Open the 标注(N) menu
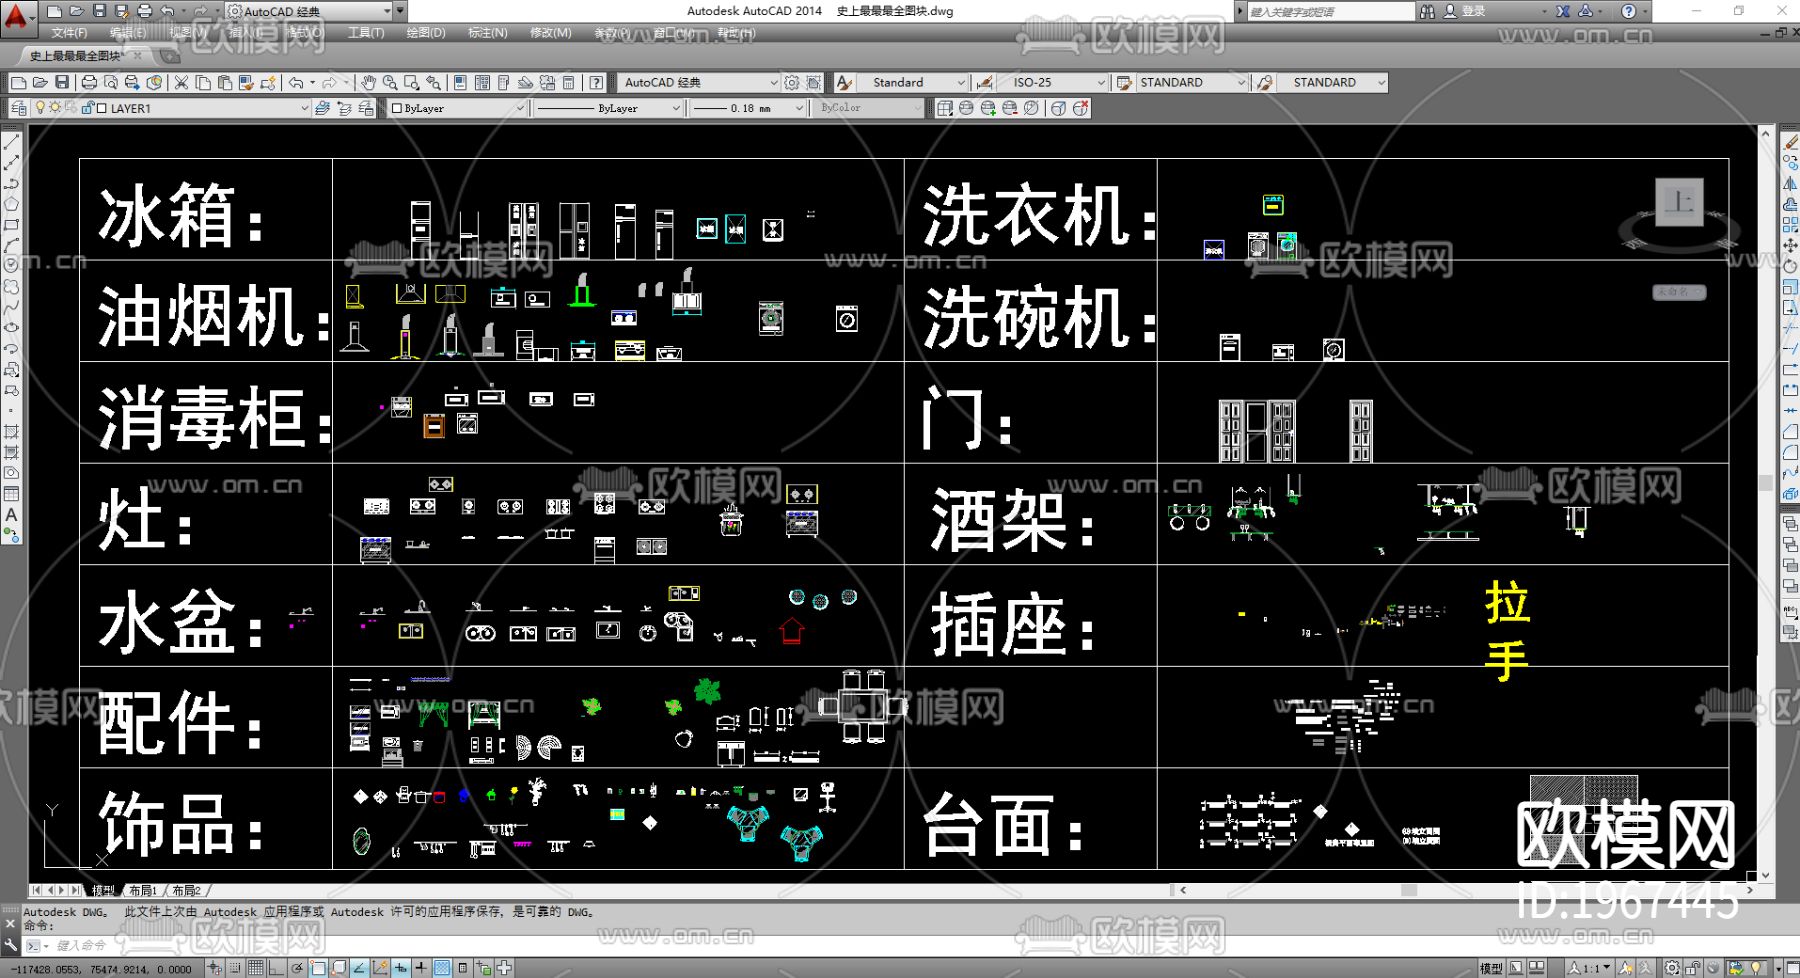Image resolution: width=1800 pixels, height=978 pixels. tap(488, 33)
